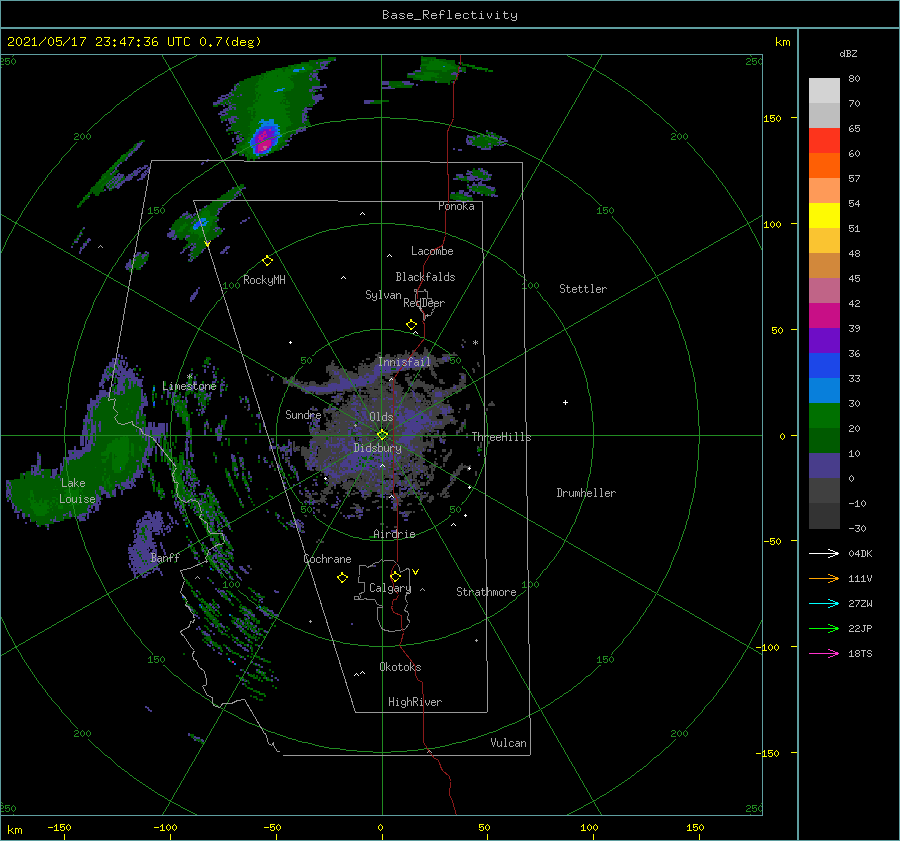Click the Sylvan label
The height and width of the screenshot is (841, 900).
pyautogui.click(x=383, y=295)
